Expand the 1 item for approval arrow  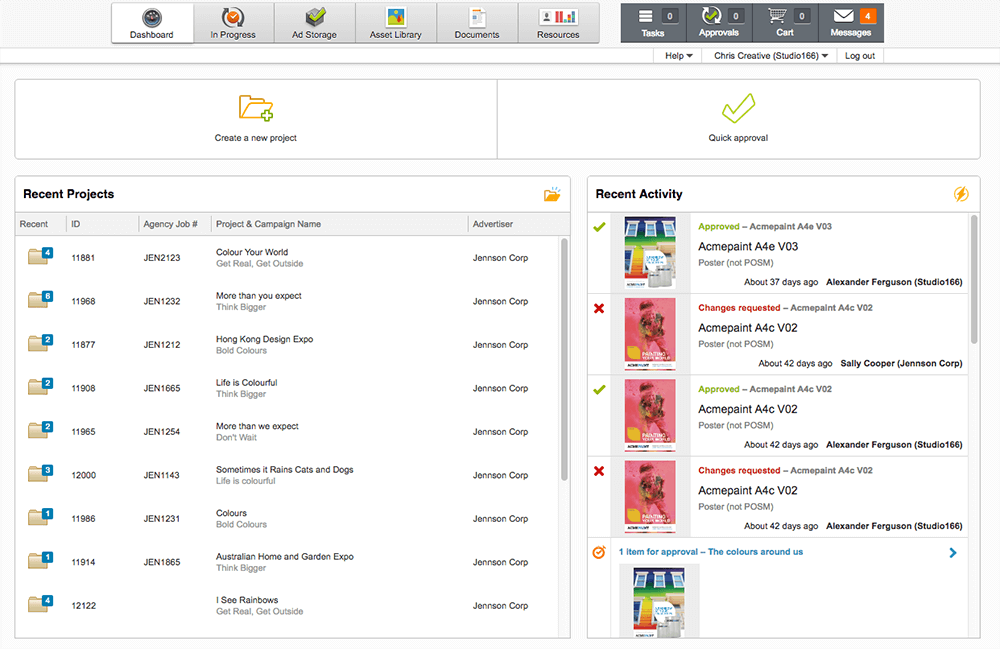coord(953,552)
